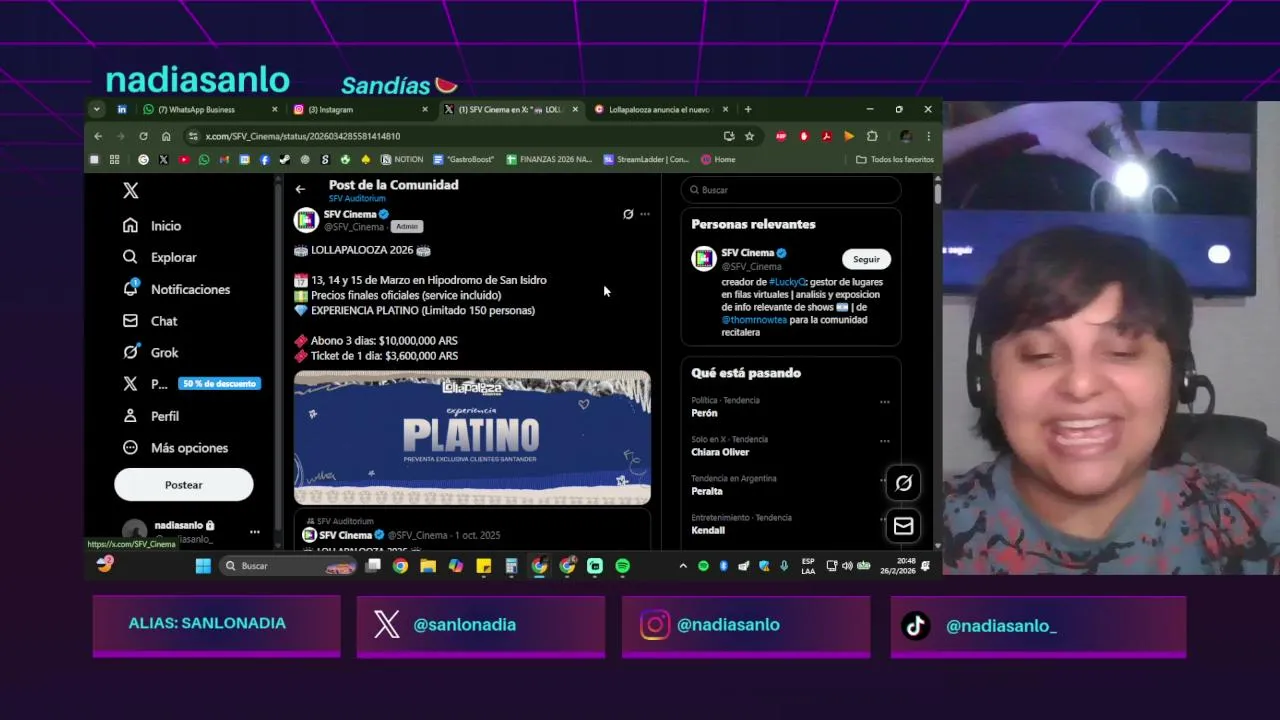The width and height of the screenshot is (1280, 720).
Task: Show hidden system tray icons
Action: pos(683,566)
